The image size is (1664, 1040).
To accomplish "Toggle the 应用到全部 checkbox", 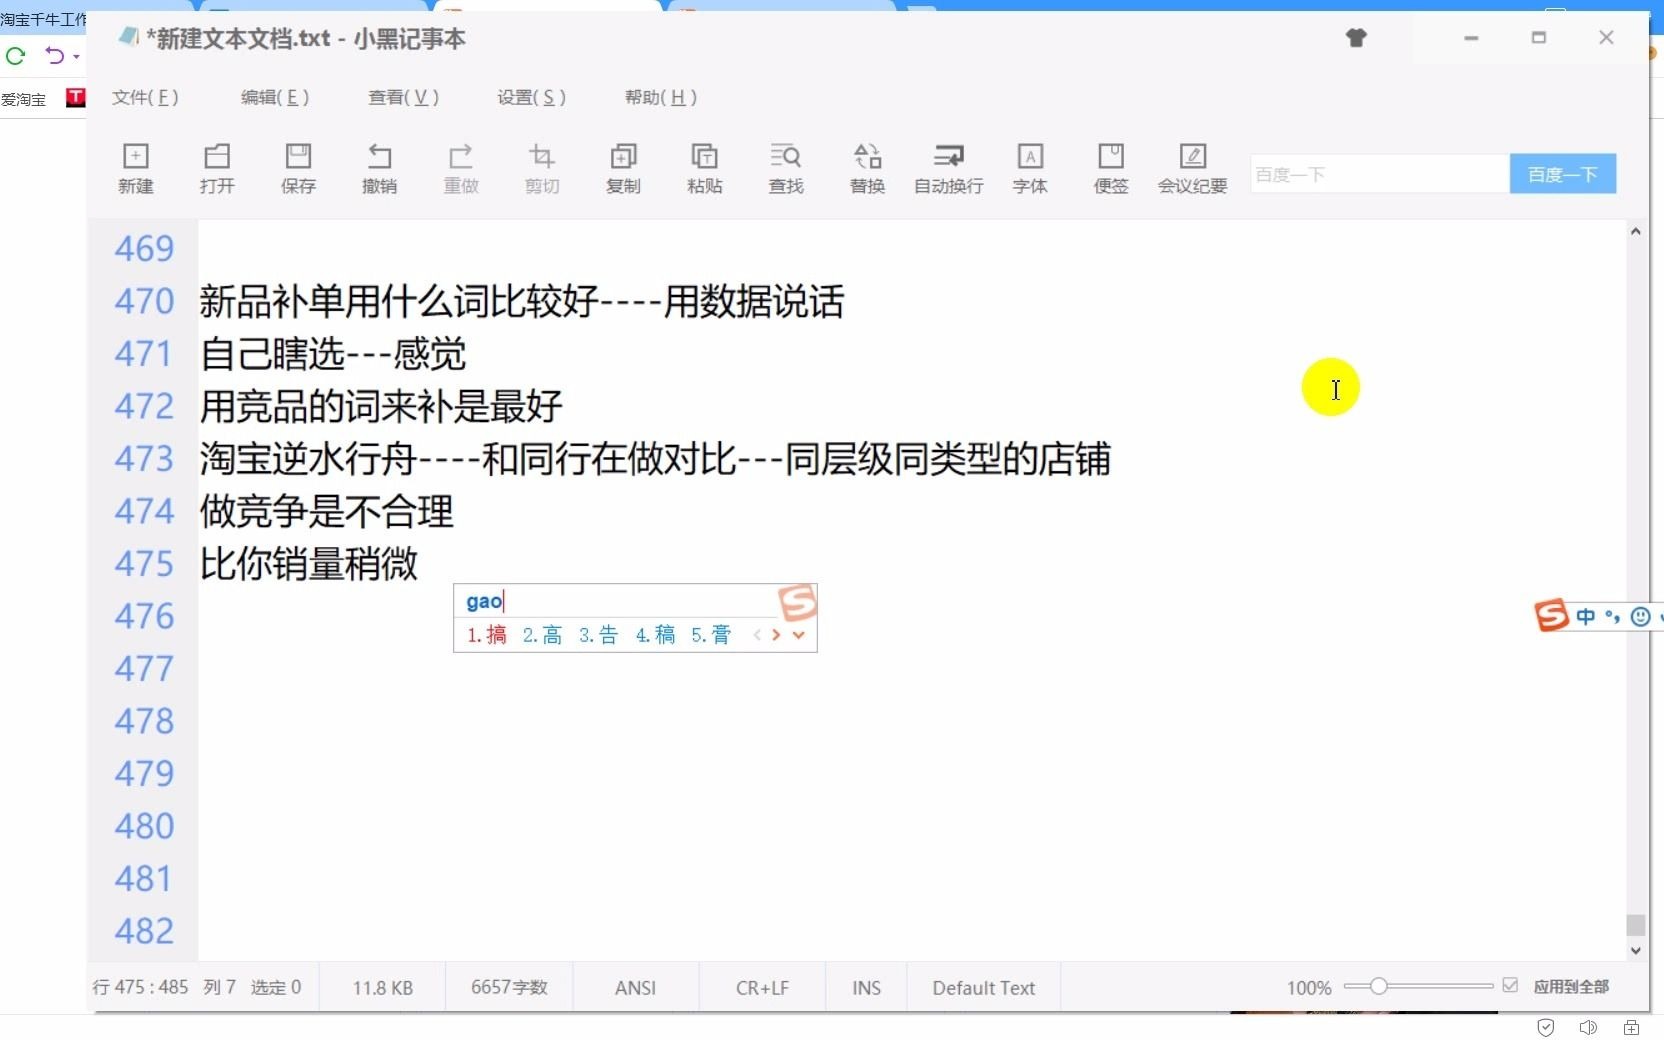I will (1510, 986).
